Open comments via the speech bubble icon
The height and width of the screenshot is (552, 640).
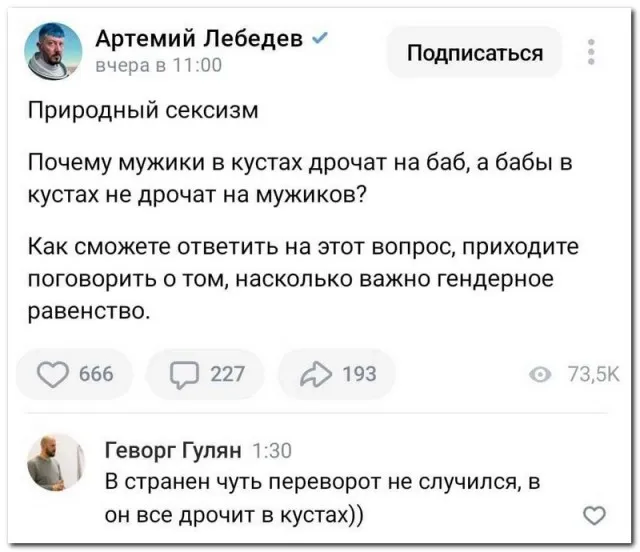click(x=186, y=374)
